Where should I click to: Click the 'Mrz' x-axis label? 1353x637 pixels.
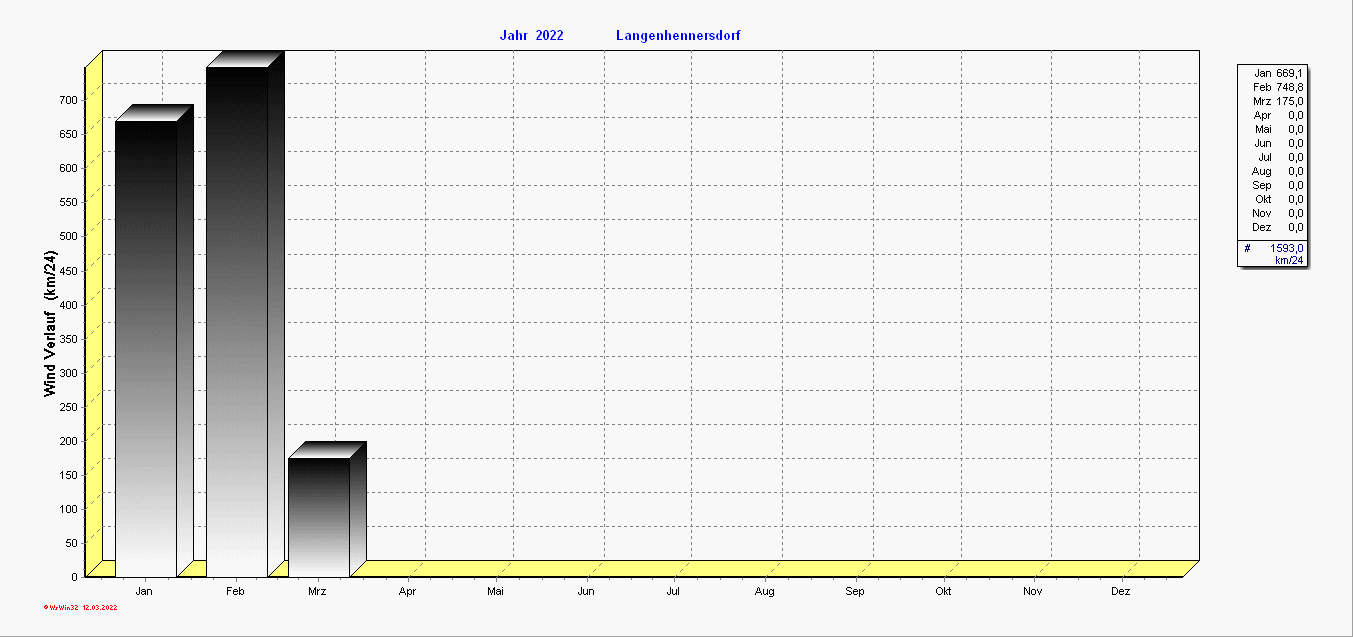pos(317,592)
